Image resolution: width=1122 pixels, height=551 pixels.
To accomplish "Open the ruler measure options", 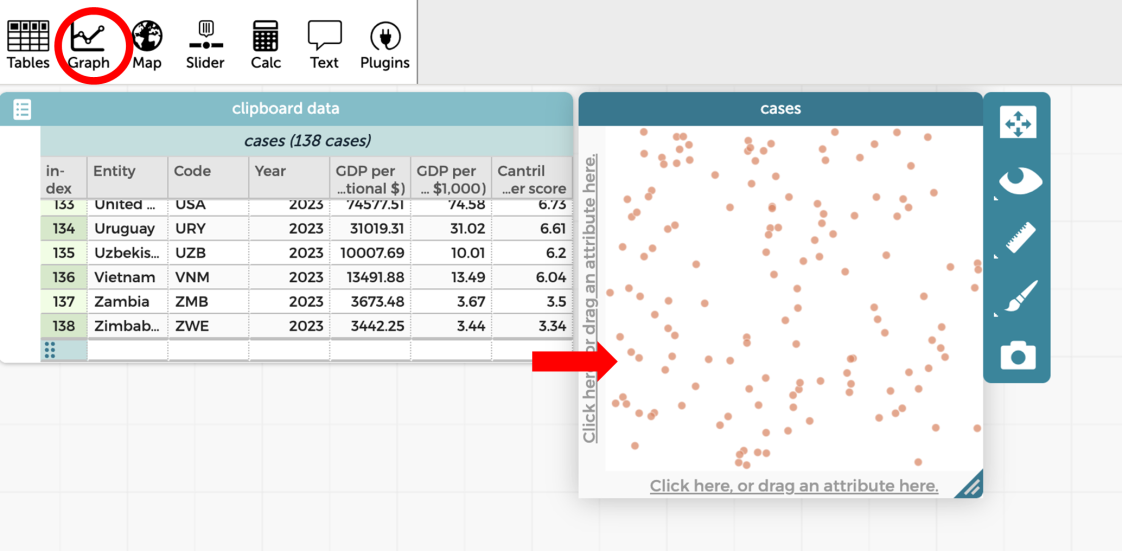I will pos(1017,239).
